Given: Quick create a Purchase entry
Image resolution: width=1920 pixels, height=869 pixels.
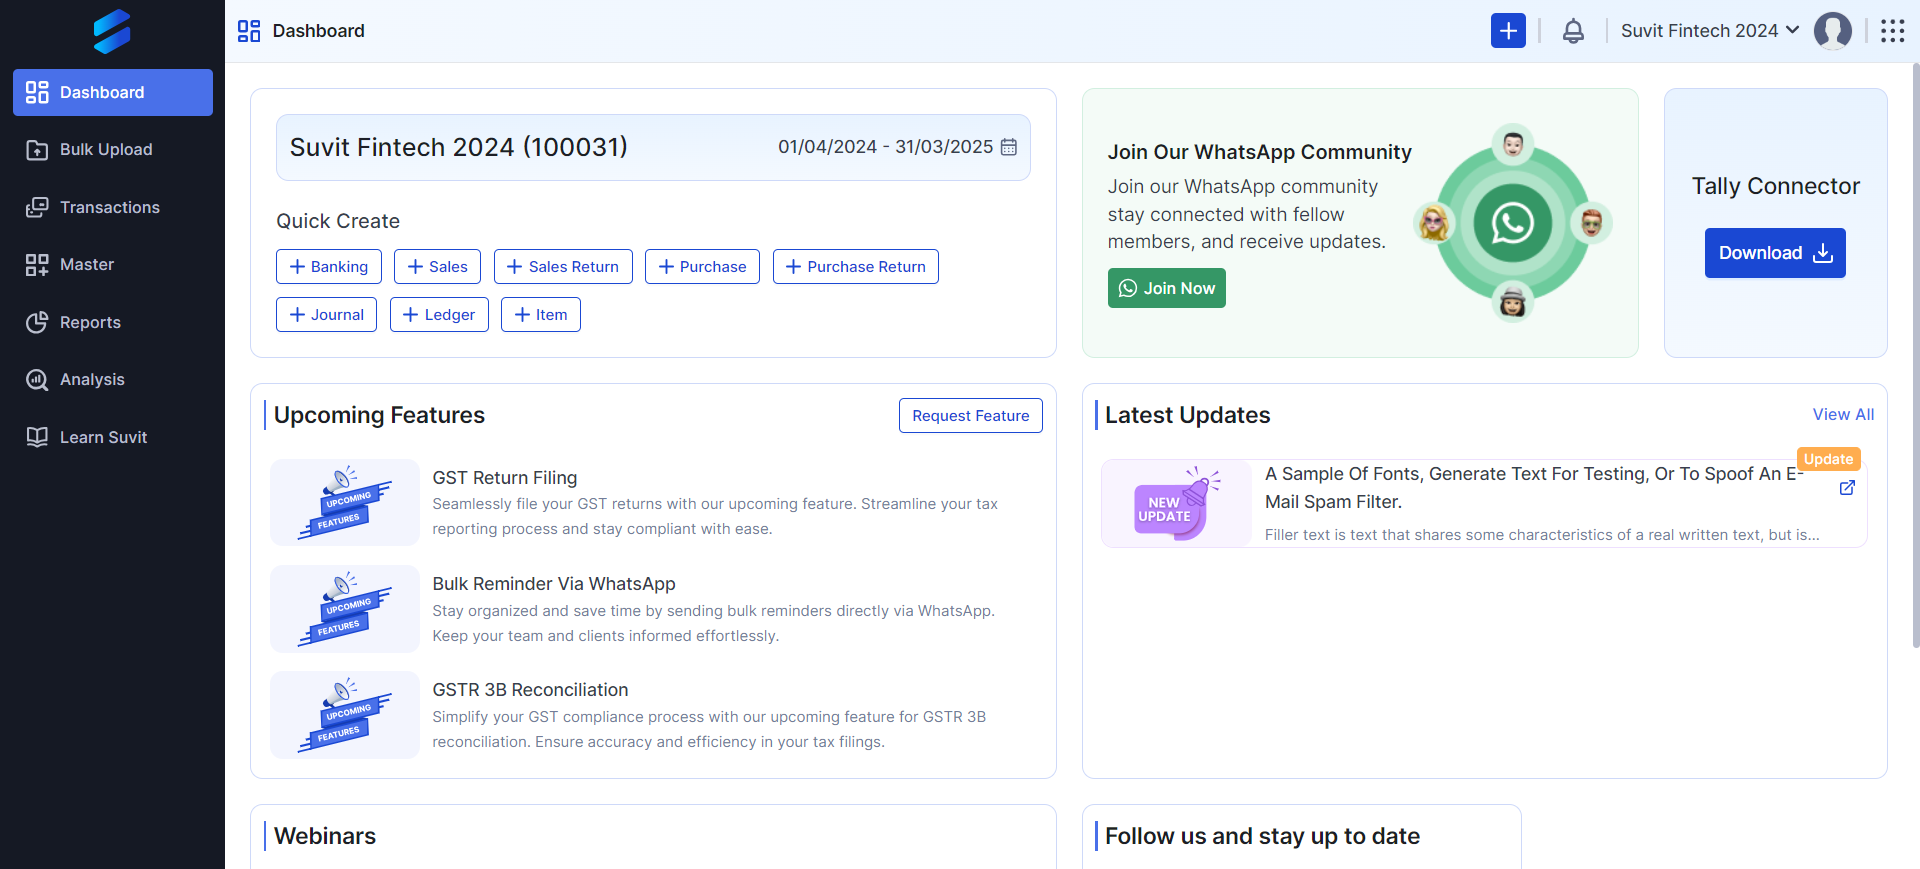Looking at the screenshot, I should point(702,267).
